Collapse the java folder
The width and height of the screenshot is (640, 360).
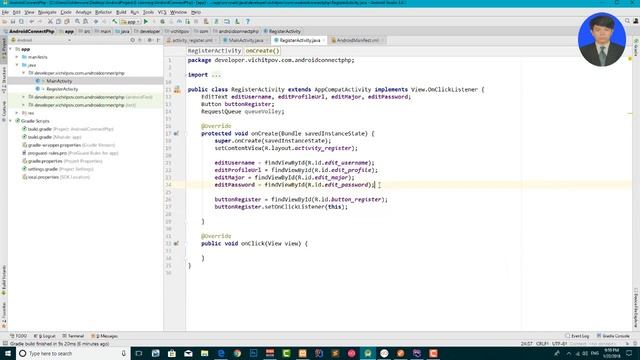17,65
